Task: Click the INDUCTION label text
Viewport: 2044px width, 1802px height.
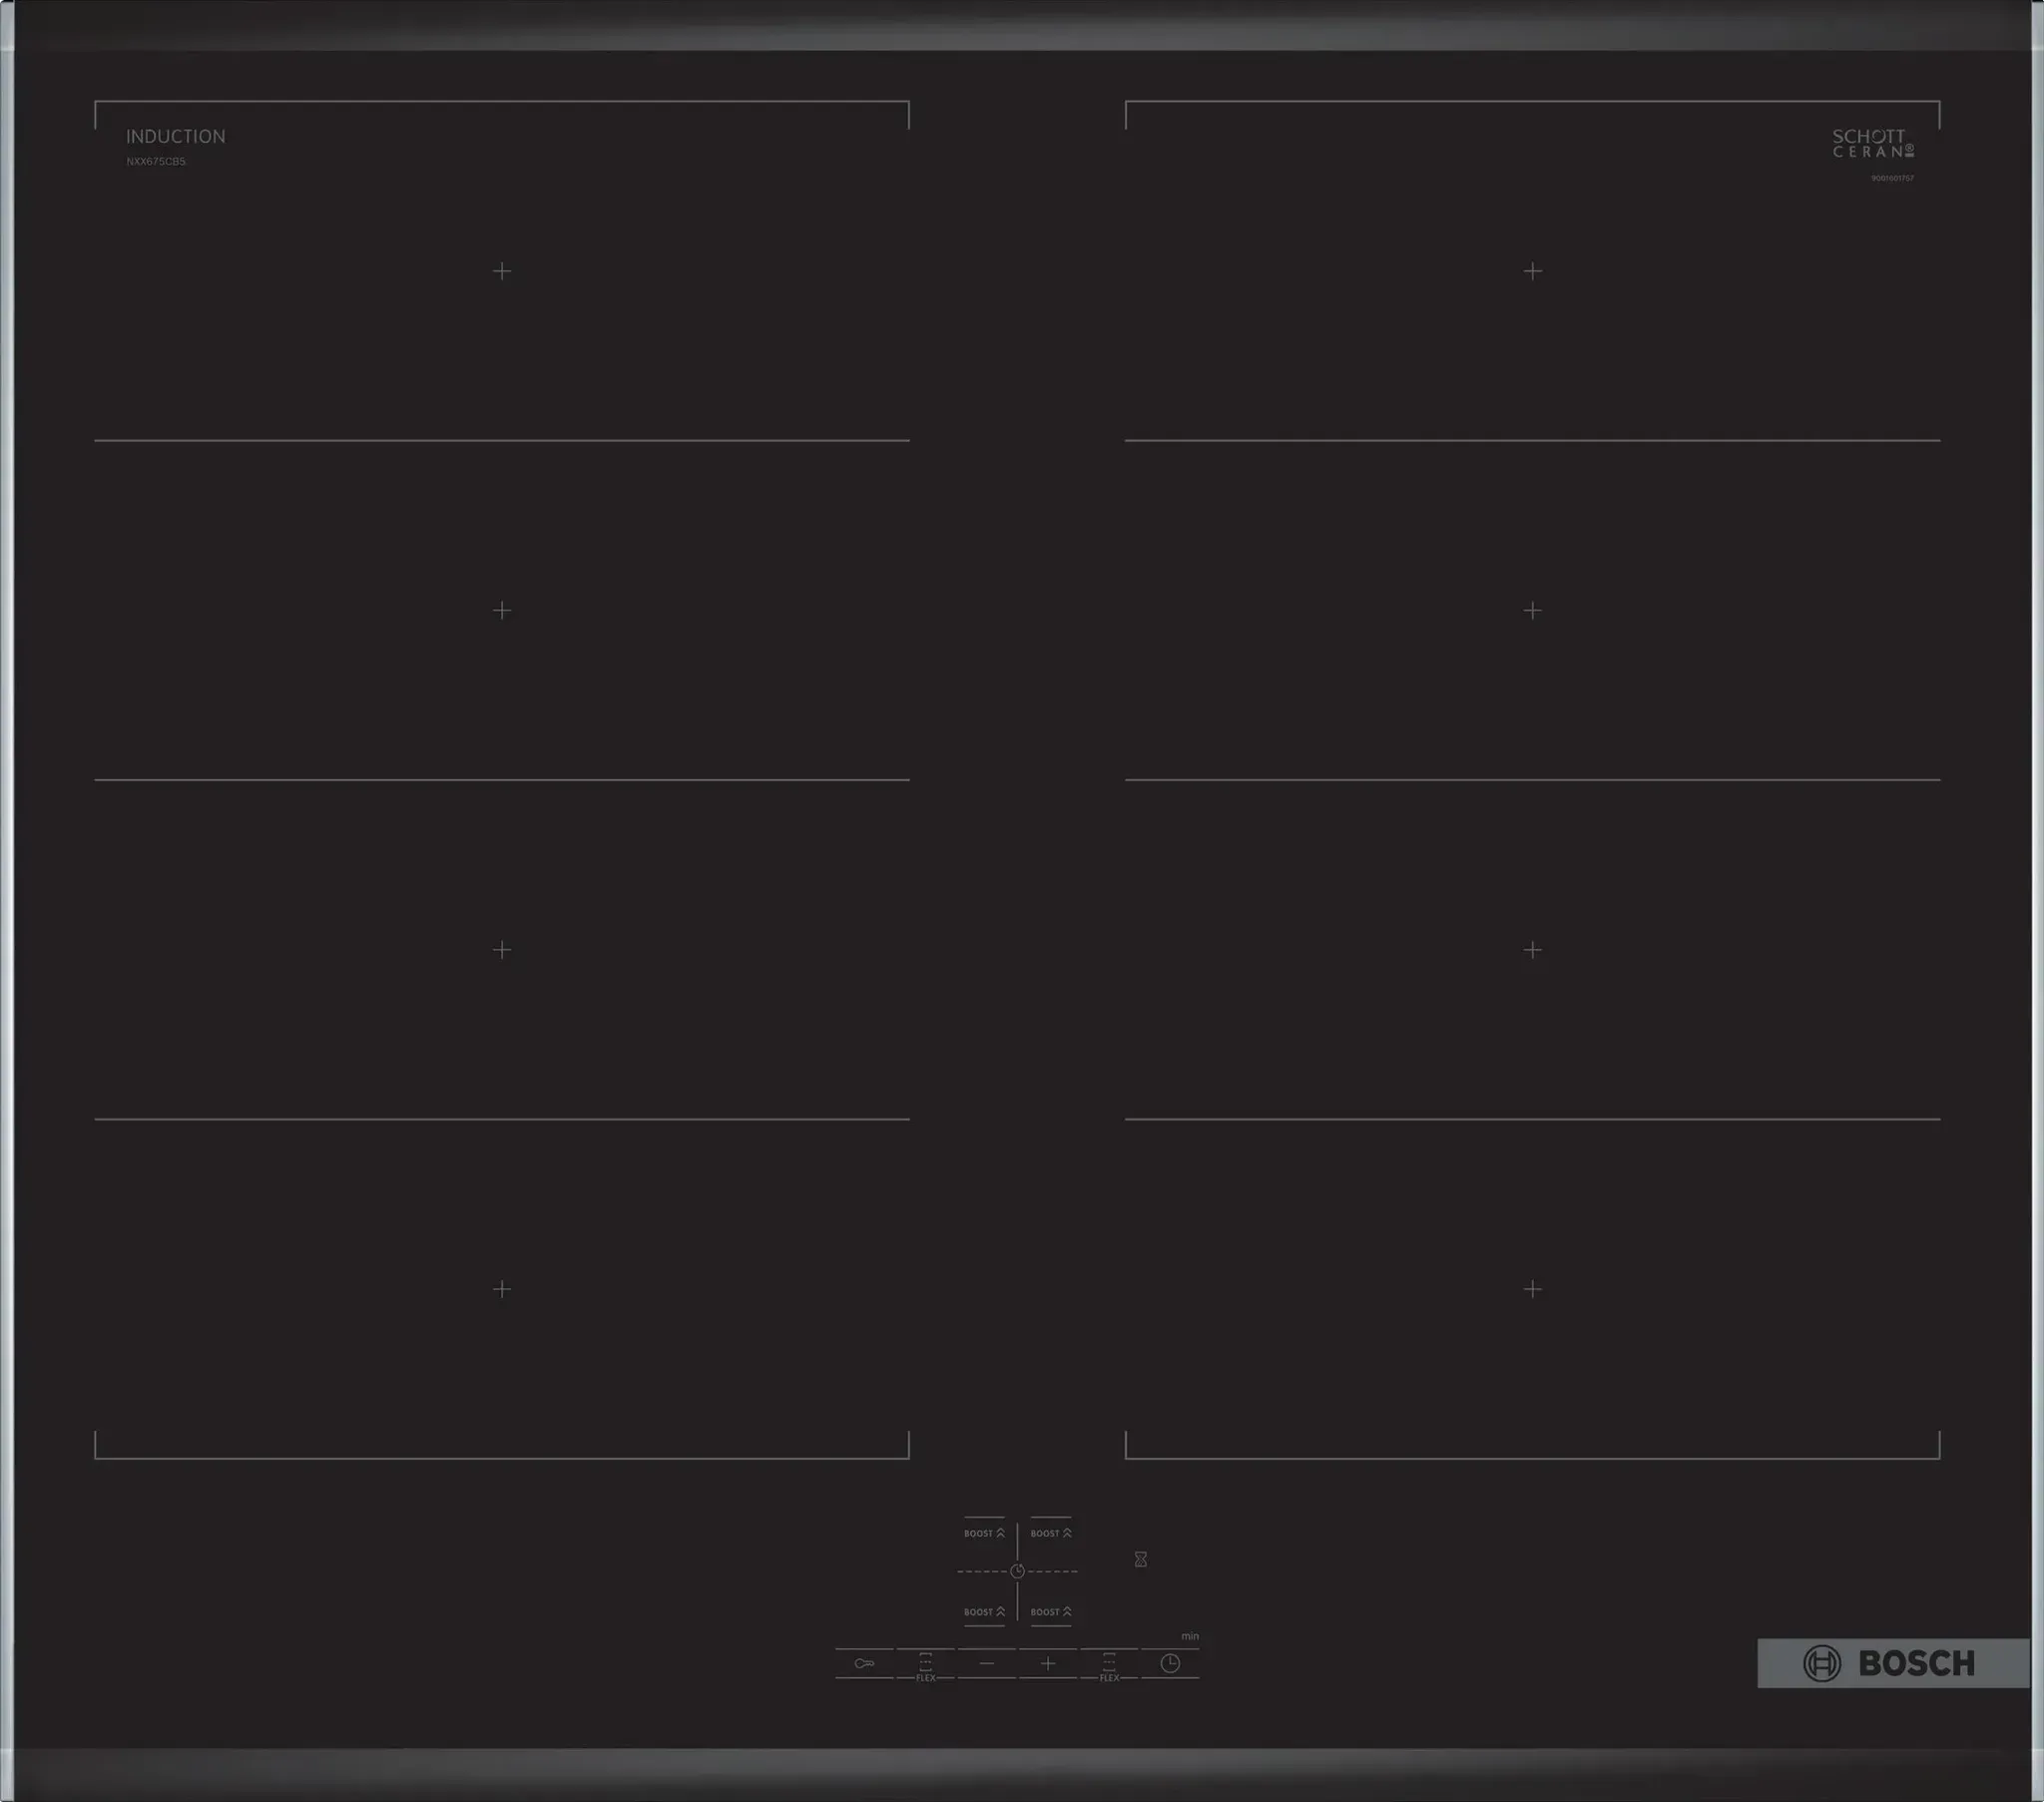Action: tap(175, 137)
